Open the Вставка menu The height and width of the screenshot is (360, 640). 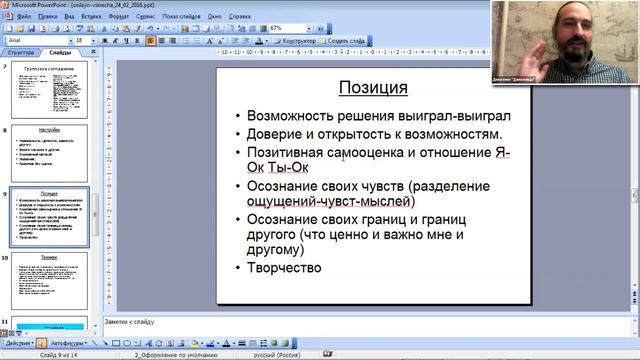click(91, 16)
